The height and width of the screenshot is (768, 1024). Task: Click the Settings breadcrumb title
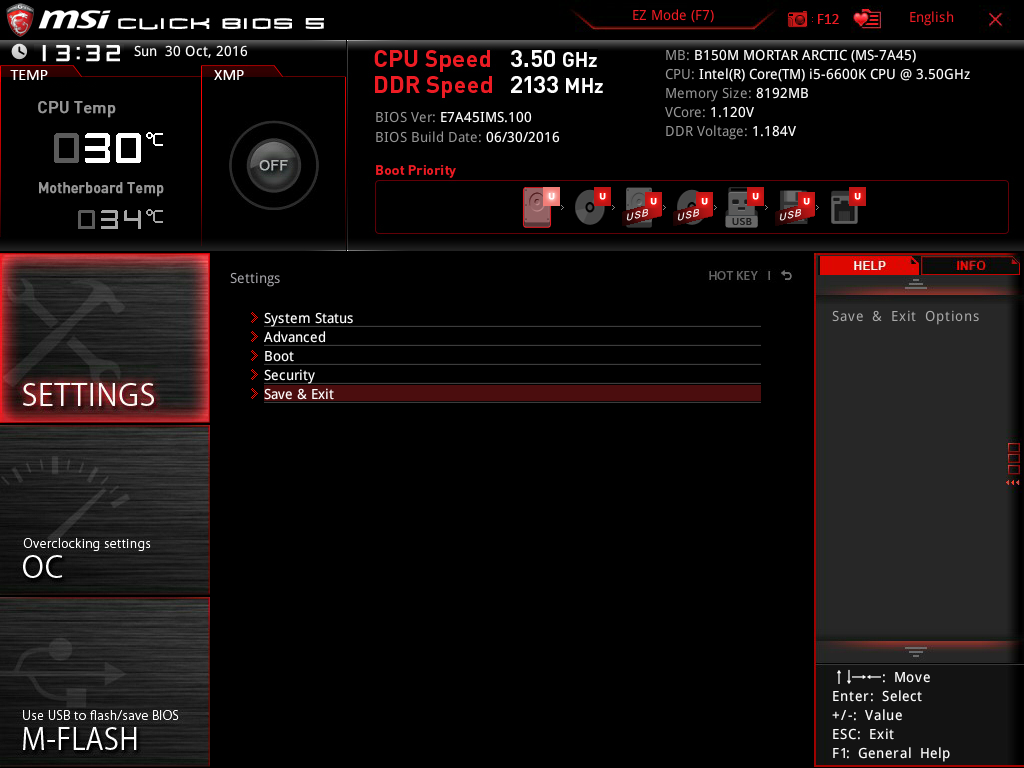[x=255, y=278]
